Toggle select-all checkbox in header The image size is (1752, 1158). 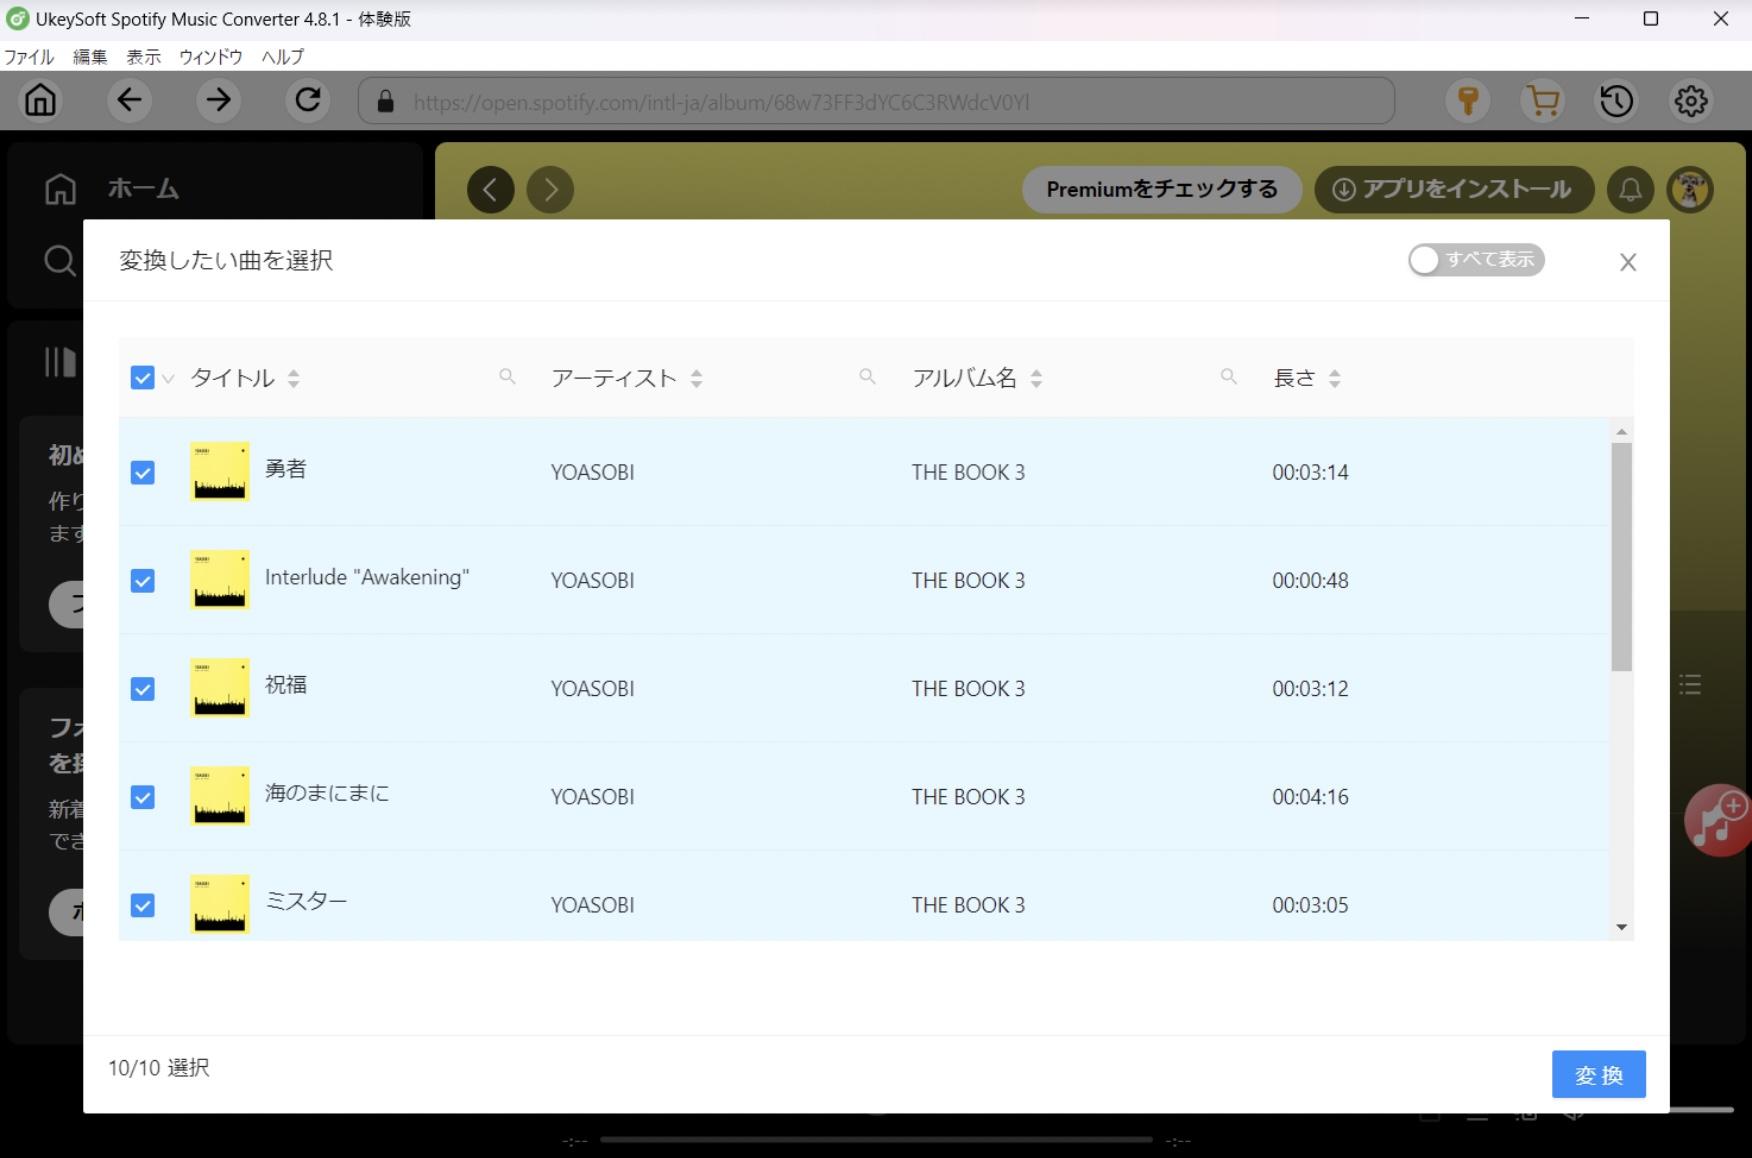142,378
